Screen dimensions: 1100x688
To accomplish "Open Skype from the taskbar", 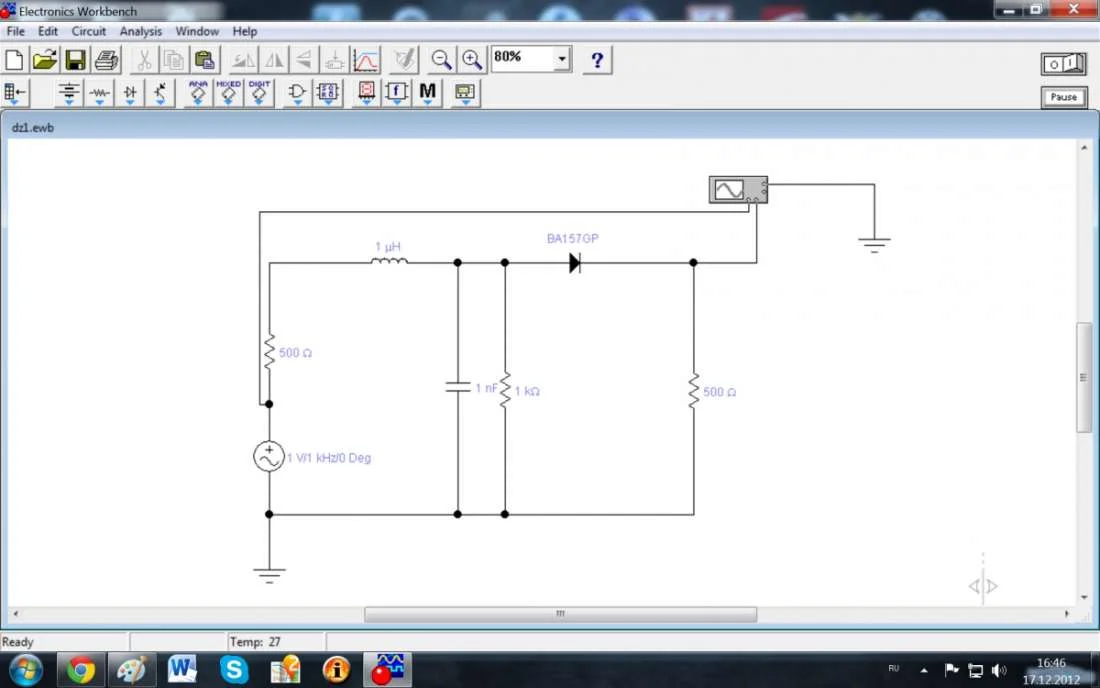I will click(x=234, y=670).
